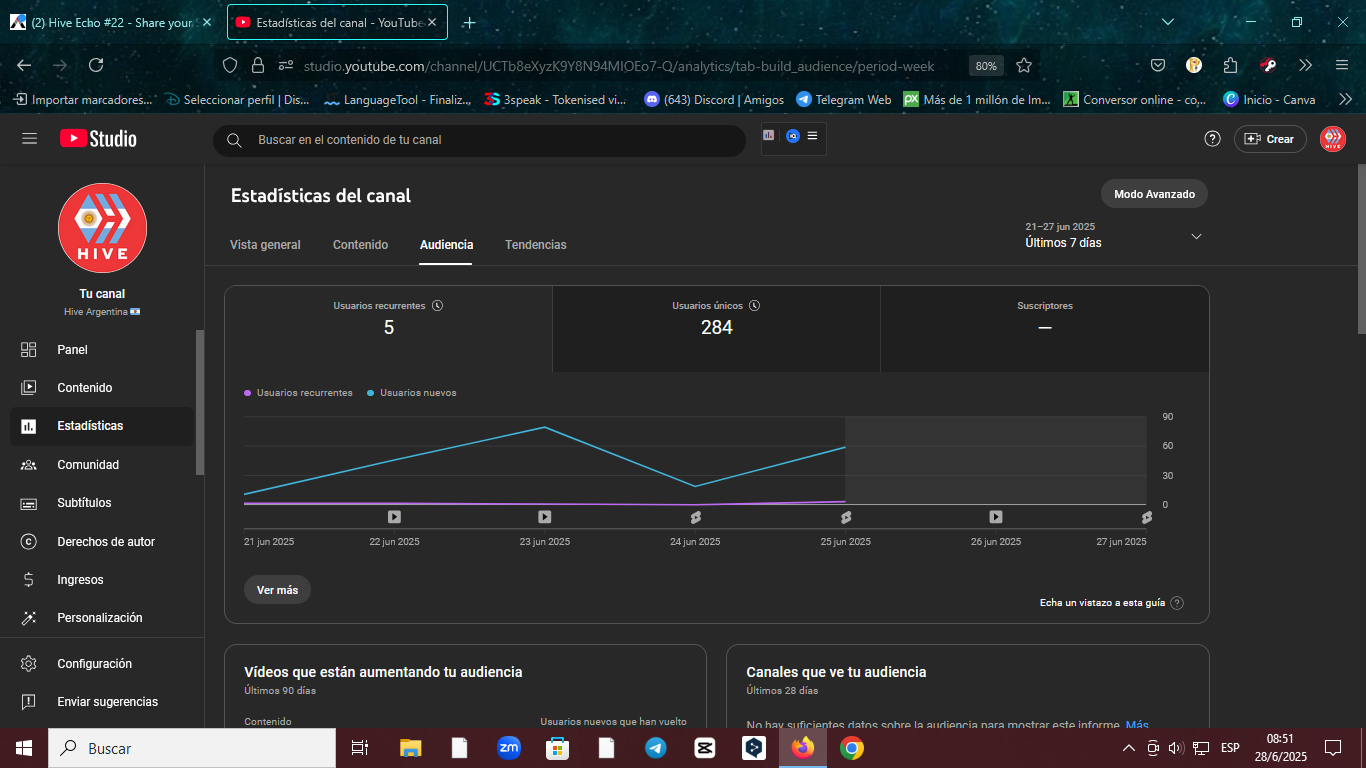1366x768 pixels.
Task: Open Telegram from the Windows taskbar
Action: 656,748
